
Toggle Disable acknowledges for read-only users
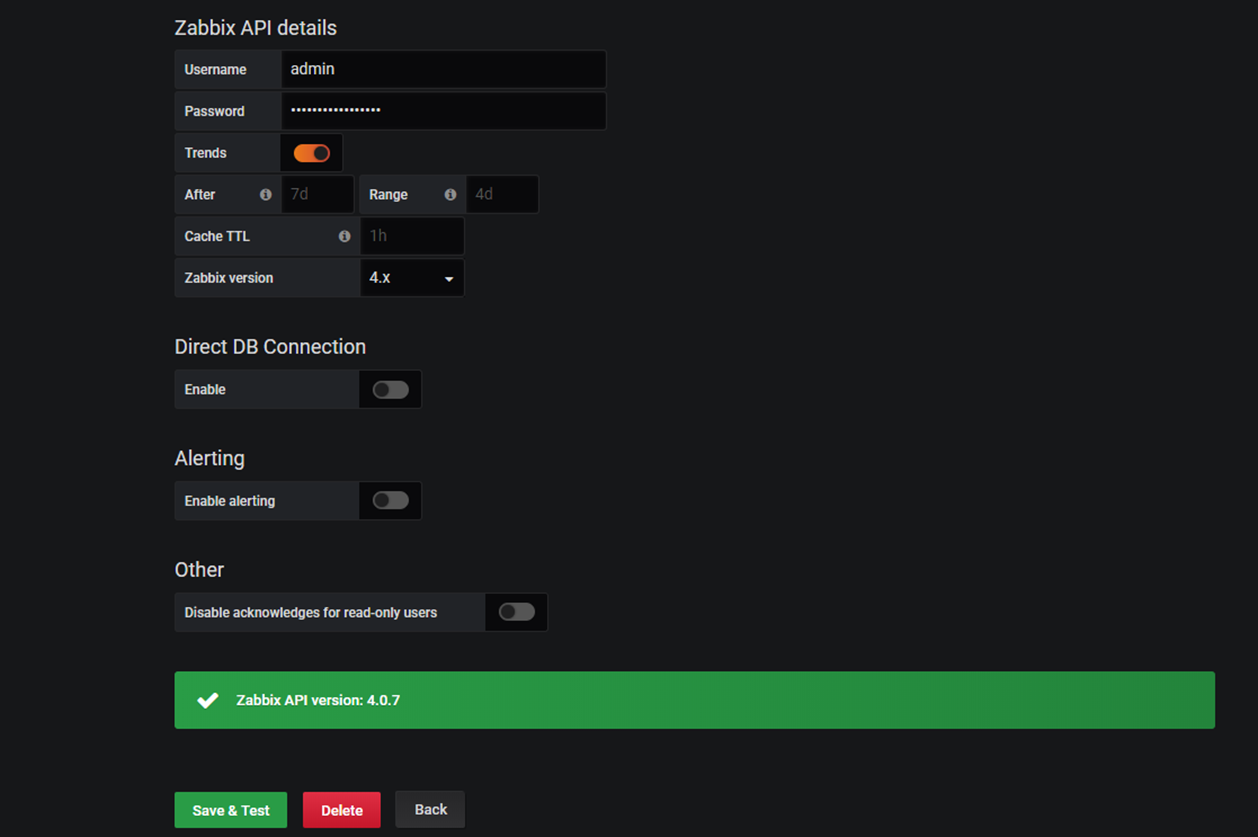tap(516, 612)
